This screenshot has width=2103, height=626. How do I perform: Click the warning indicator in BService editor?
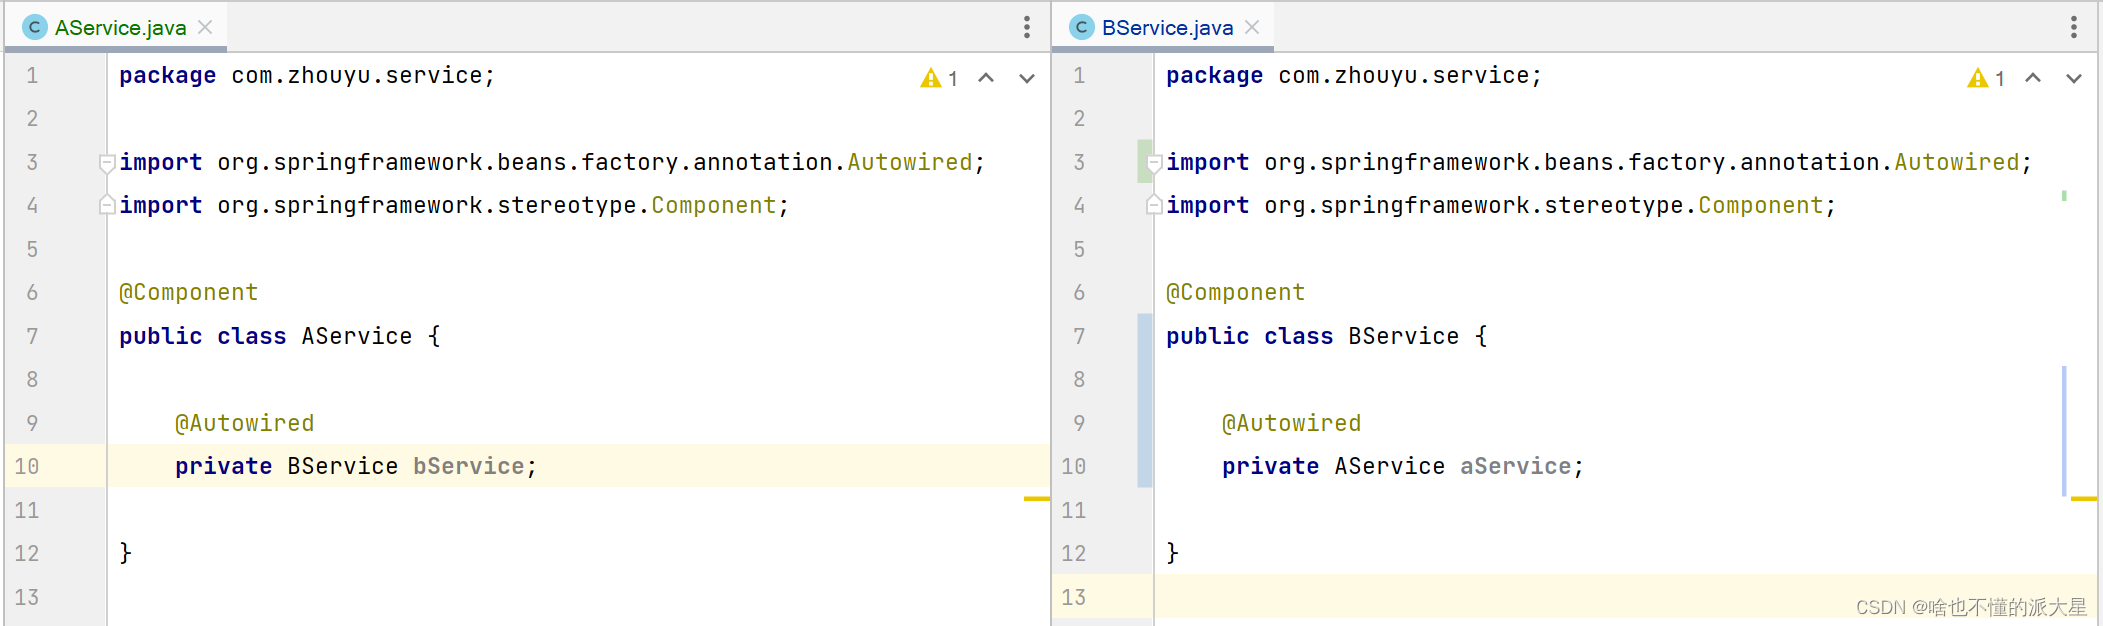point(1986,78)
